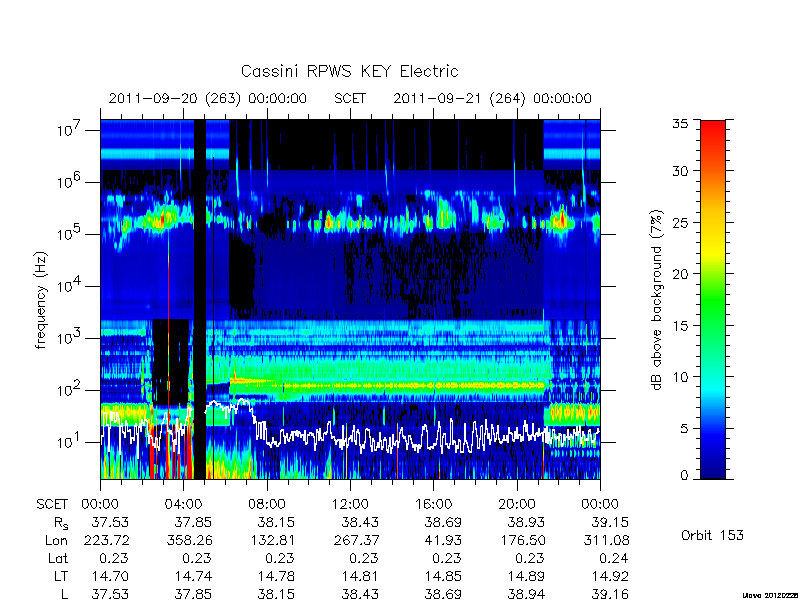The image size is (800, 600).
Task: Select end date 2011-09-21 (264) 00:00:00
Action: point(492,98)
